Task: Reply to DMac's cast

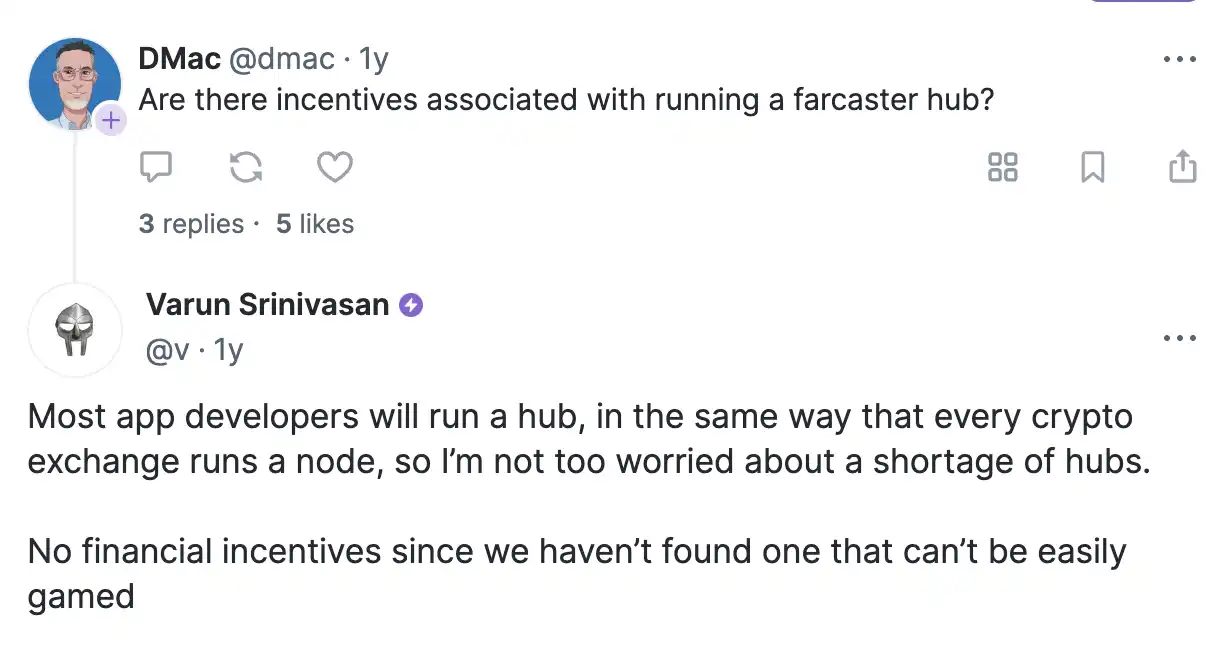Action: (x=155, y=167)
